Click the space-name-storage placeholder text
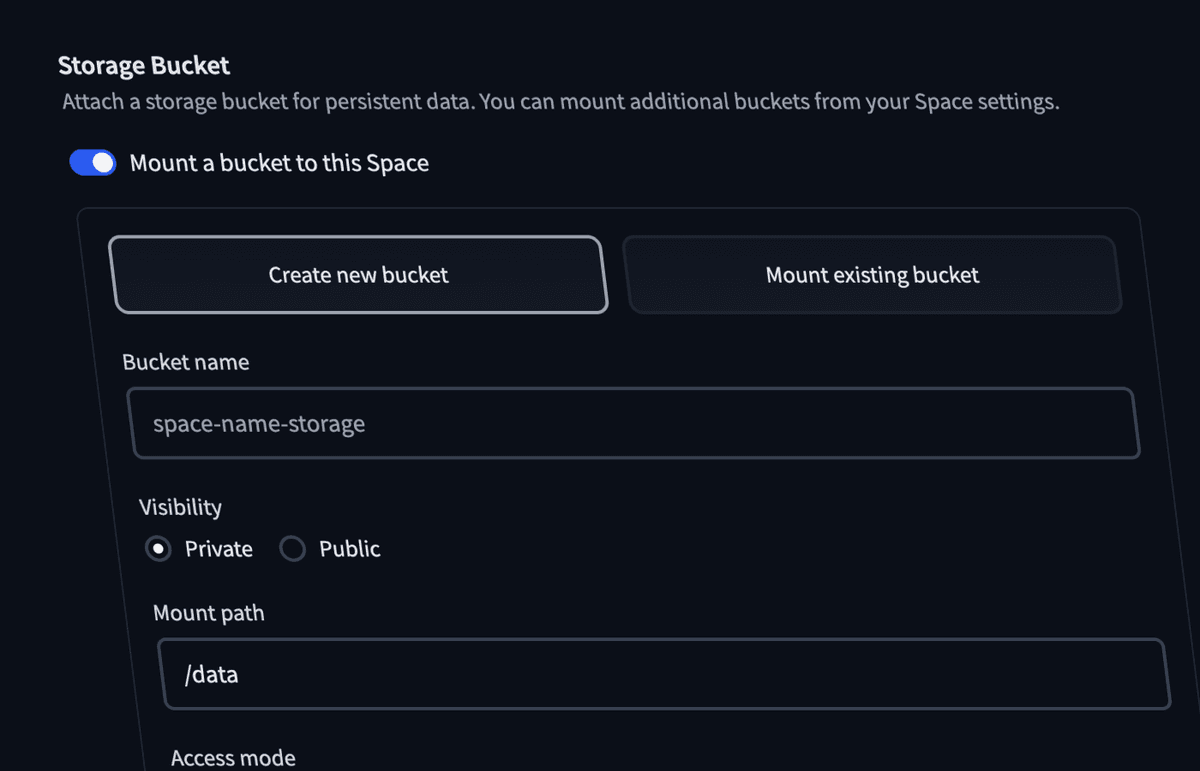This screenshot has height=771, width=1200. 259,423
